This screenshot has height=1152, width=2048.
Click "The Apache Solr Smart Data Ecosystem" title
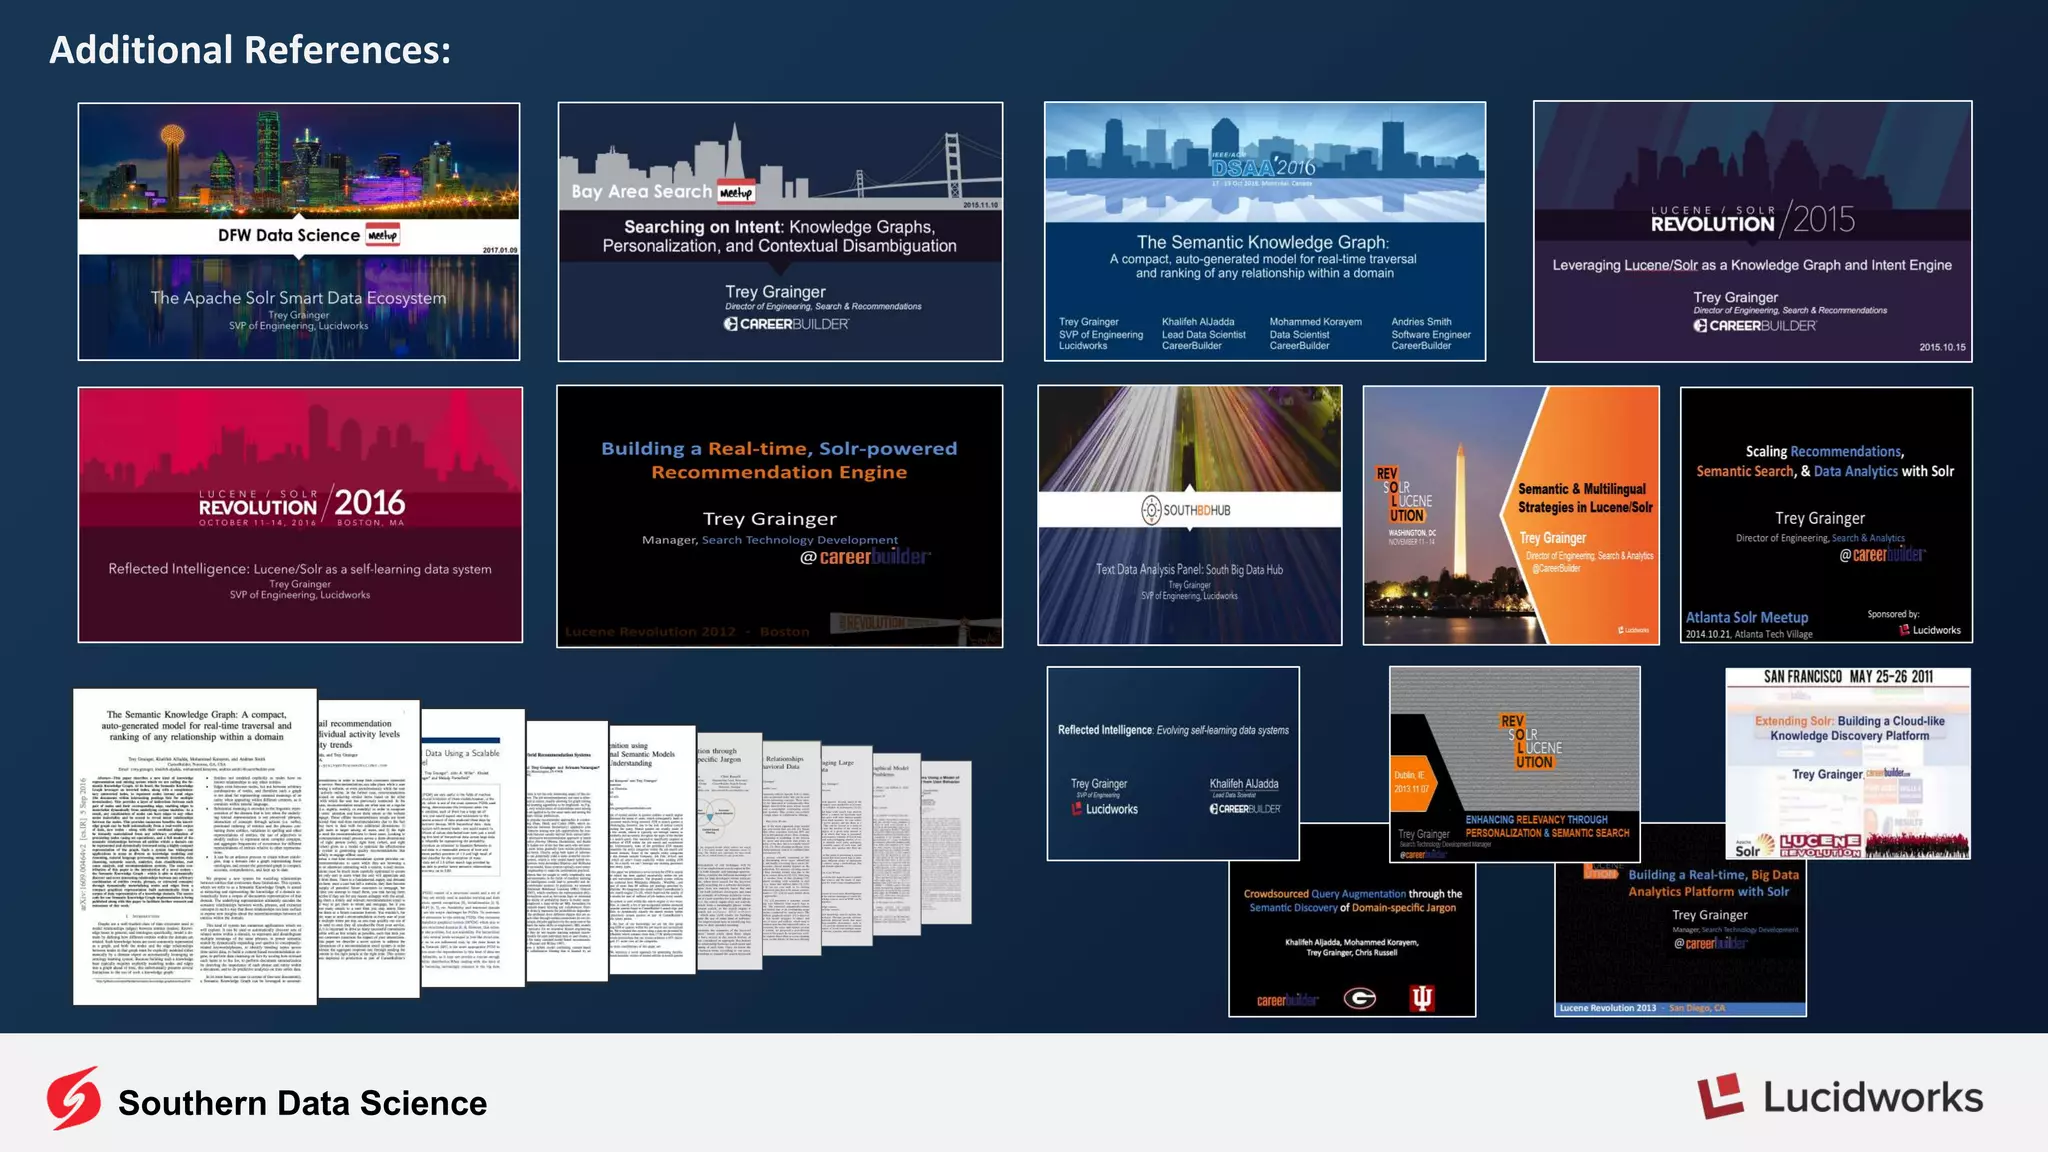point(298,298)
